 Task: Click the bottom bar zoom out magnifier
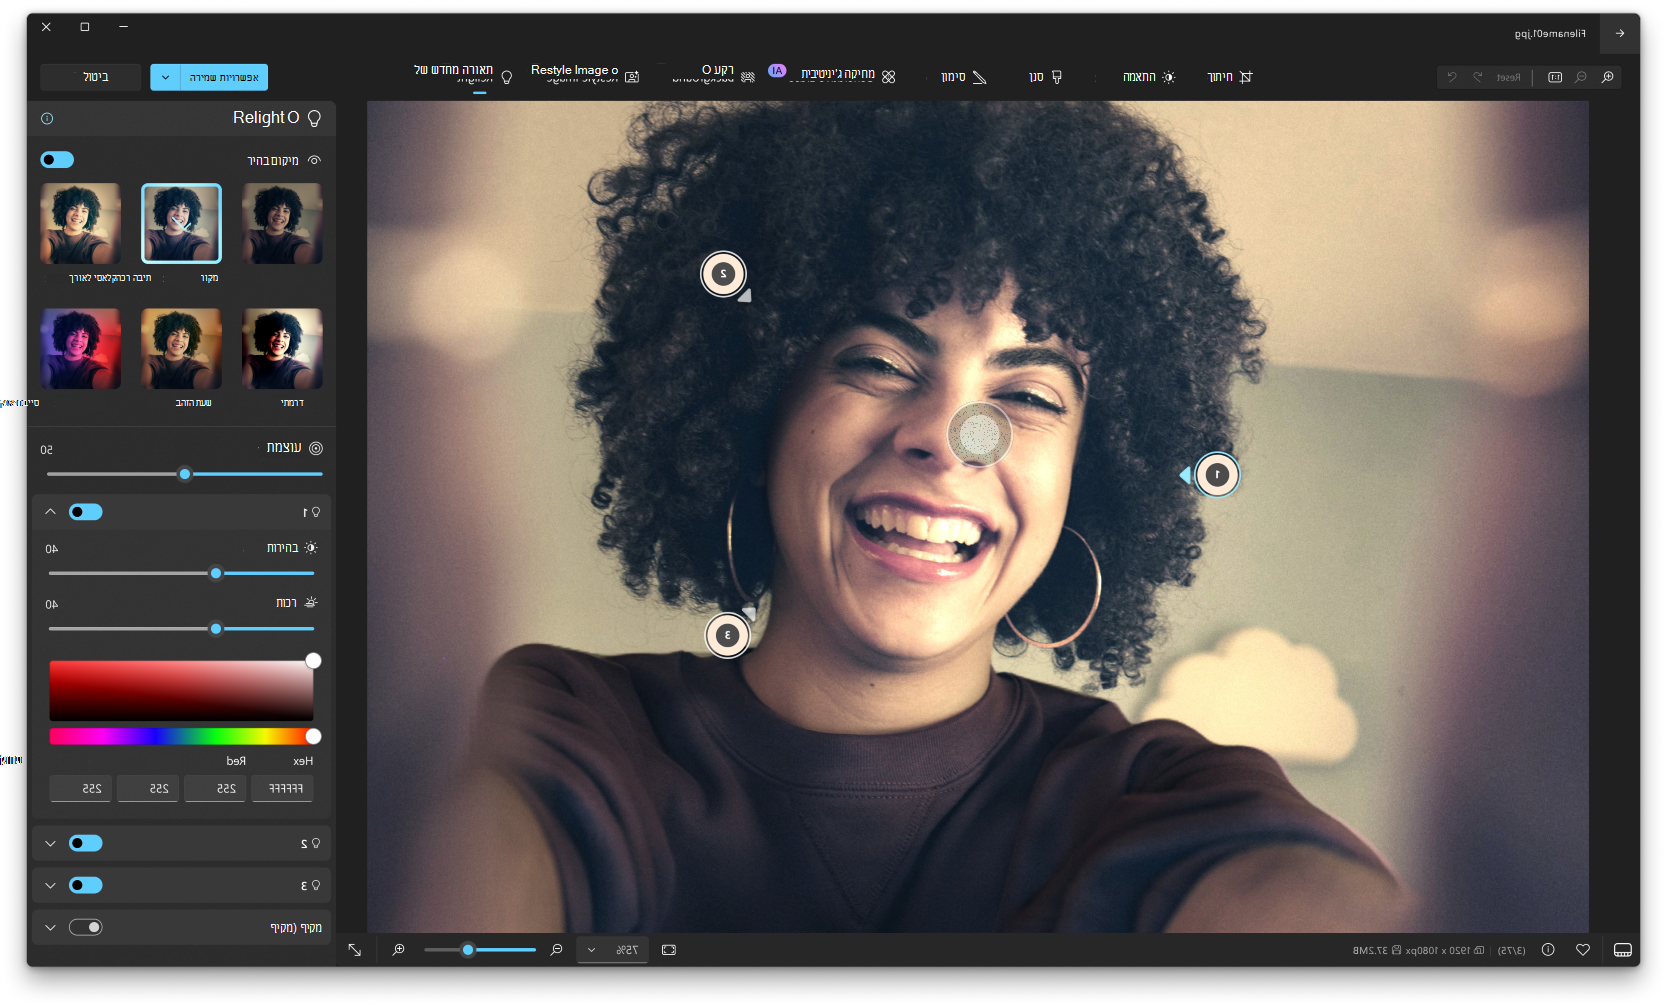click(557, 950)
